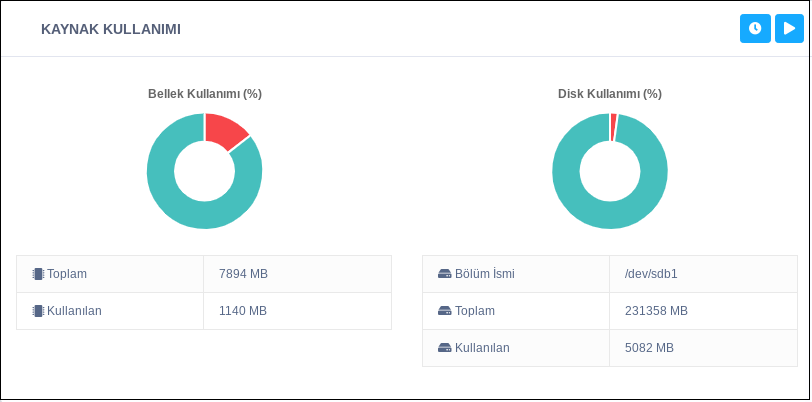This screenshot has width=812, height=402.
Task: Select the 231358 MB disk total value
Action: point(656,311)
